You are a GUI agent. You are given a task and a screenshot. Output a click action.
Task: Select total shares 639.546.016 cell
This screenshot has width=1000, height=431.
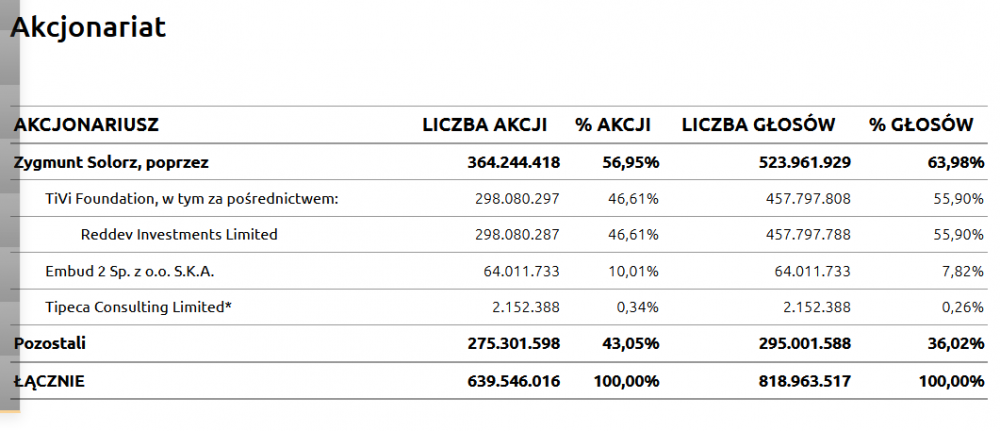click(513, 381)
